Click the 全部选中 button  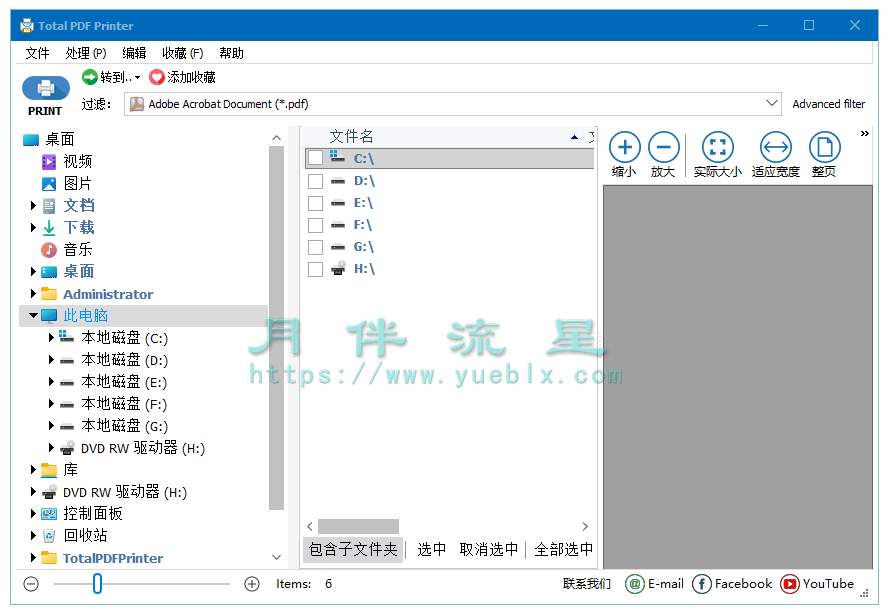click(x=563, y=549)
